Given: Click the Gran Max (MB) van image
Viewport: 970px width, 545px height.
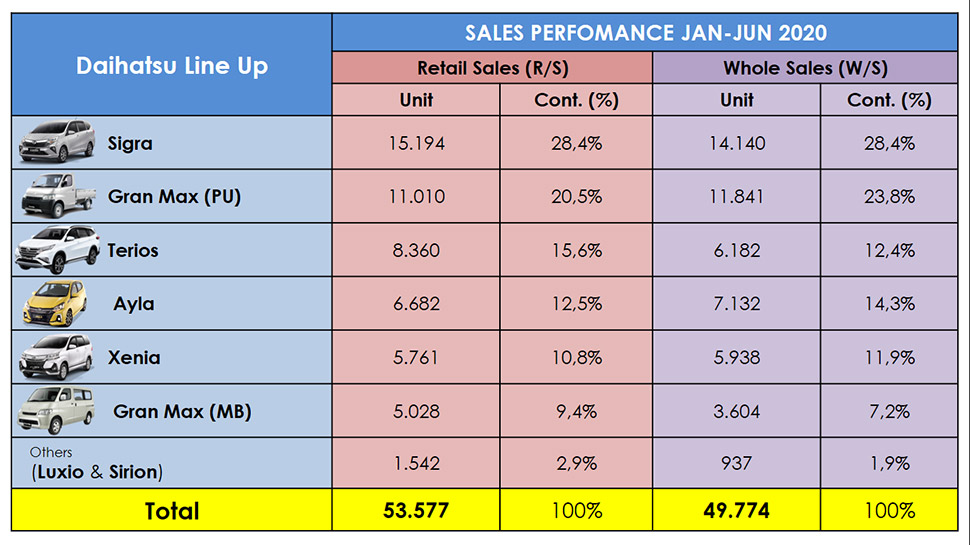Looking at the screenshot, I should click(x=56, y=410).
